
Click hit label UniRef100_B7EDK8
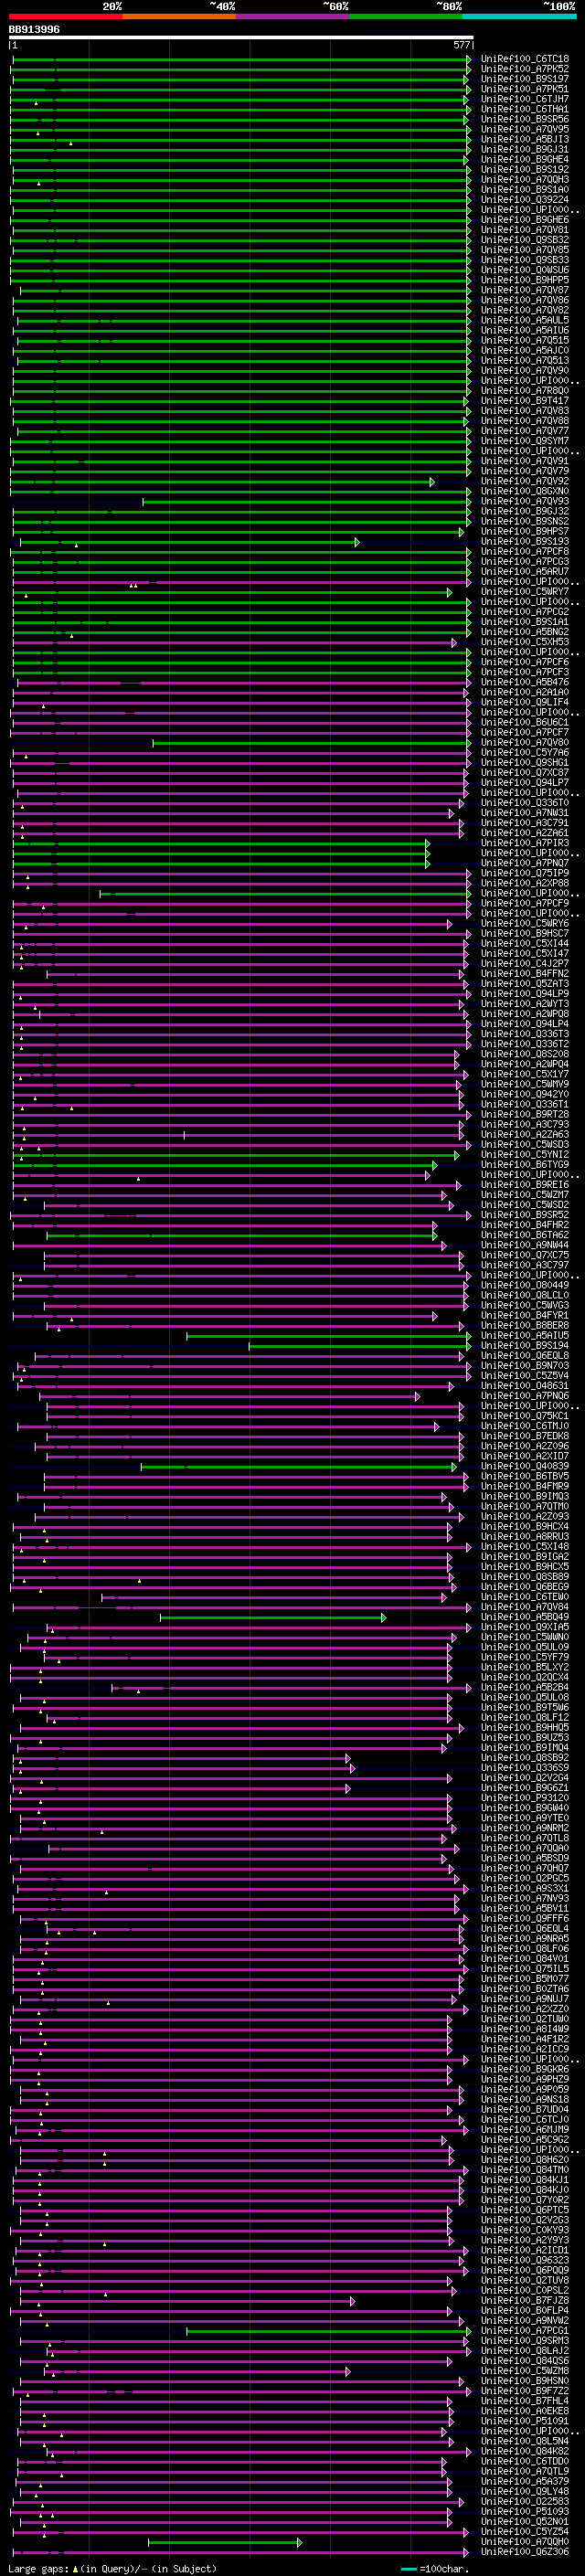click(525, 1436)
